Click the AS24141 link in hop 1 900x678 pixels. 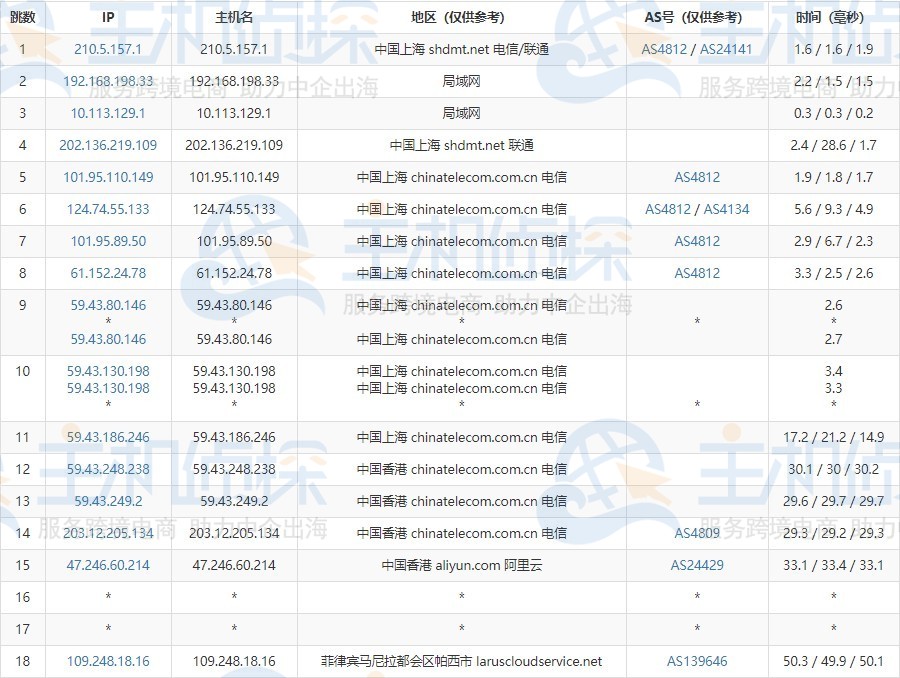726,49
